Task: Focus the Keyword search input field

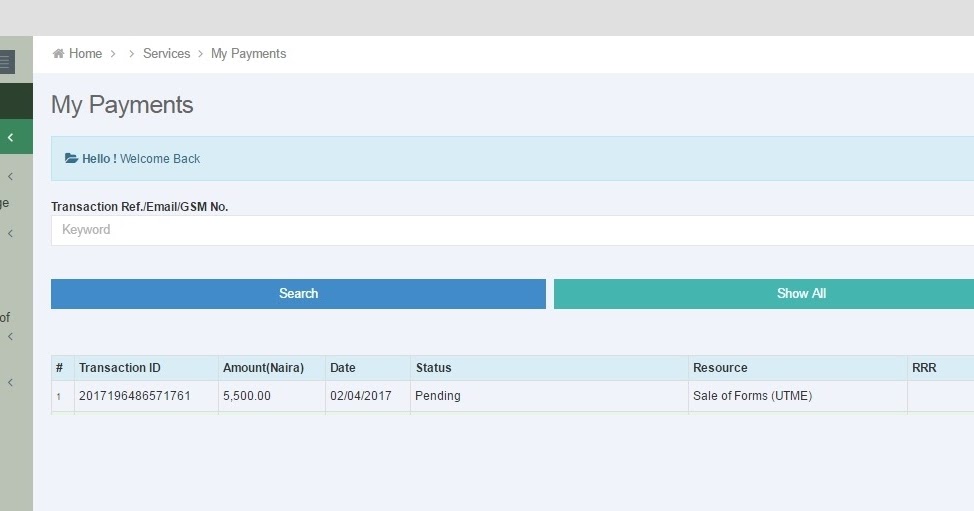Action: [512, 230]
